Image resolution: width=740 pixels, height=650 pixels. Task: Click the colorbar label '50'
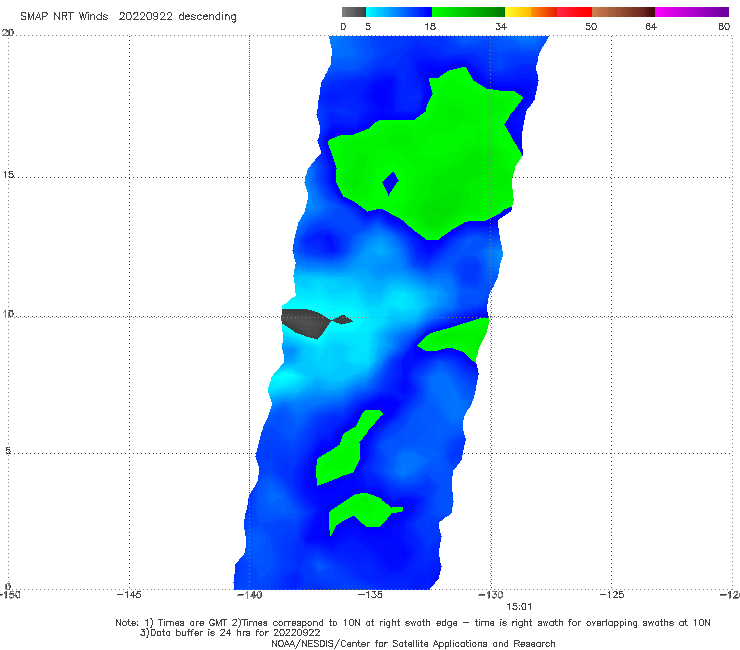tap(591, 27)
